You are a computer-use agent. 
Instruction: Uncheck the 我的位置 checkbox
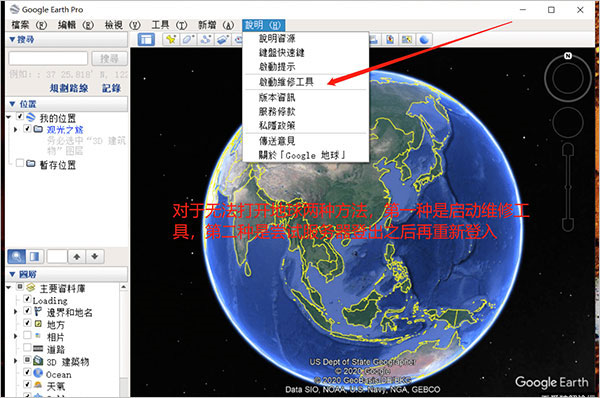coord(20,116)
